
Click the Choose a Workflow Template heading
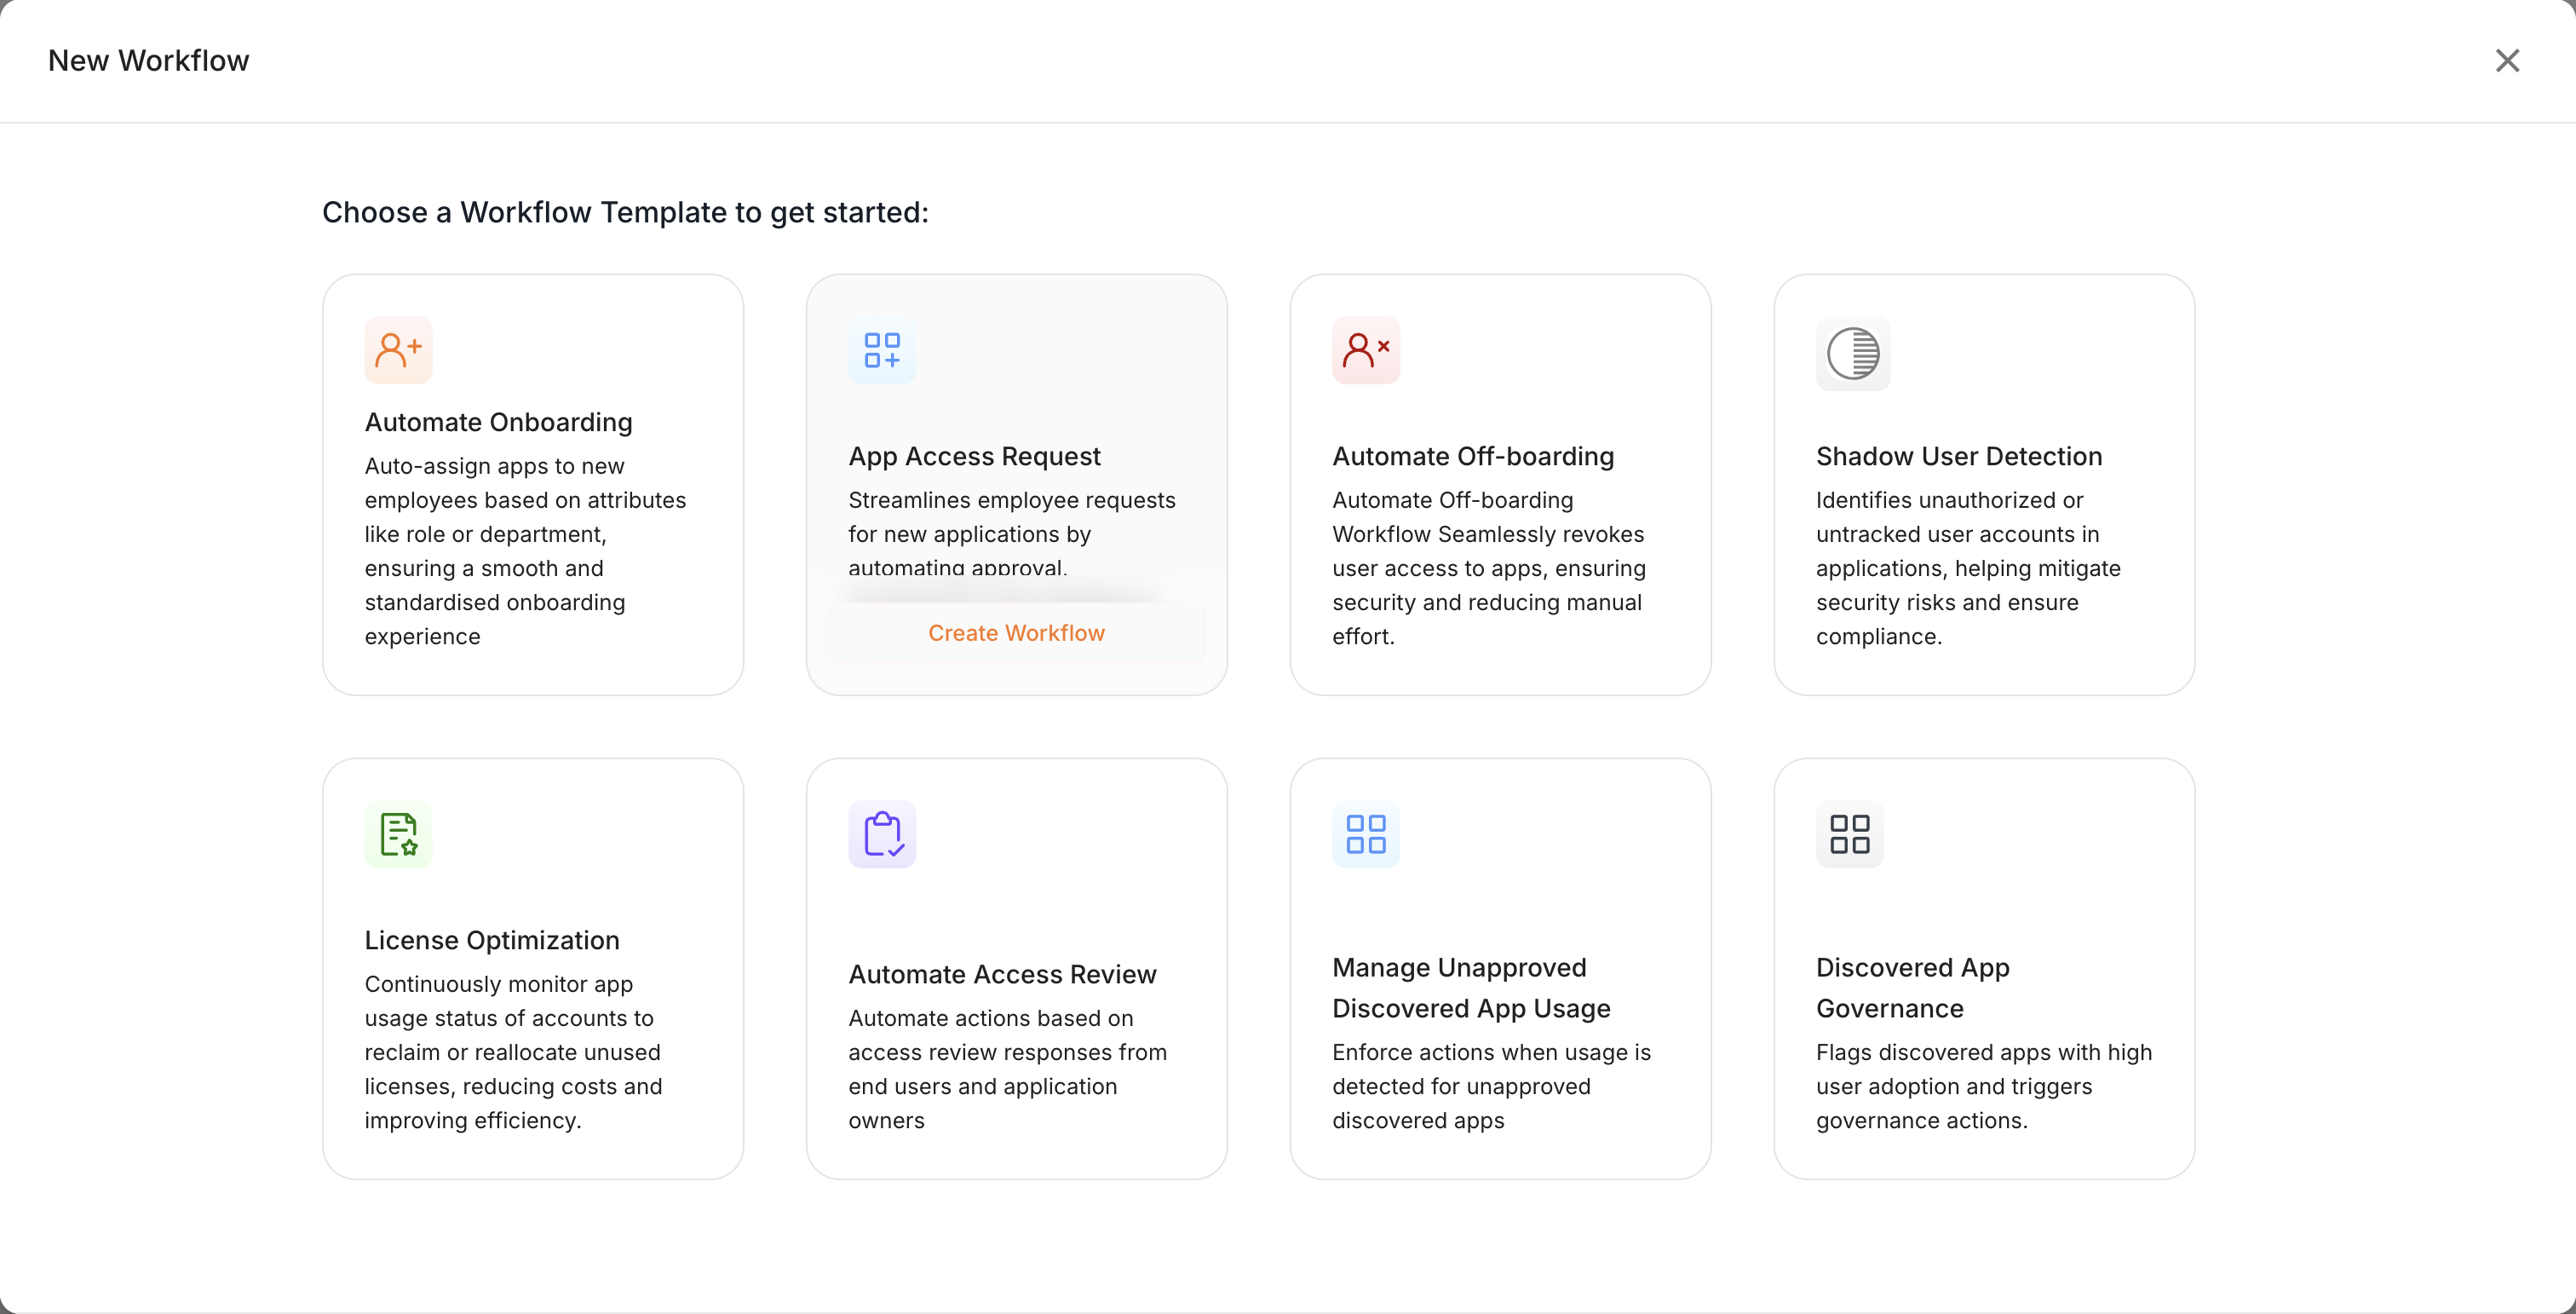(x=625, y=212)
